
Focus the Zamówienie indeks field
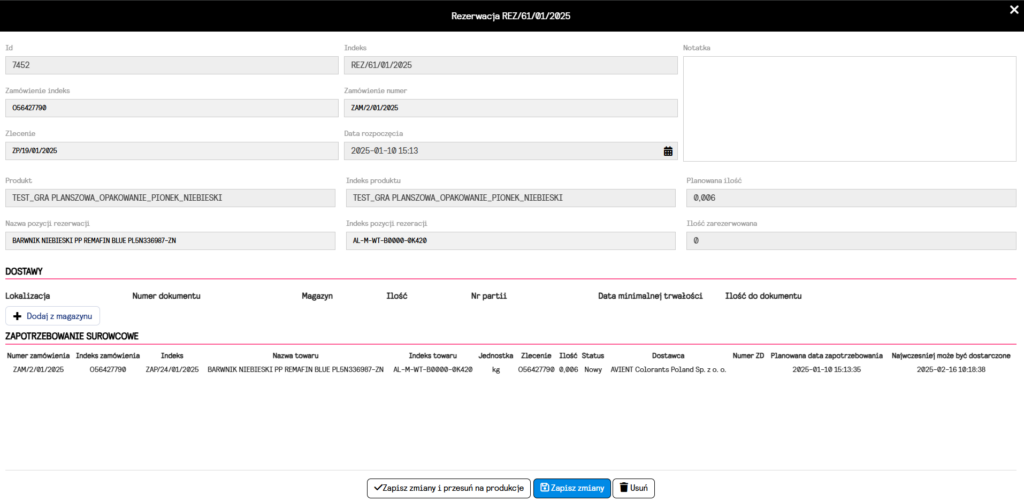tap(171, 108)
